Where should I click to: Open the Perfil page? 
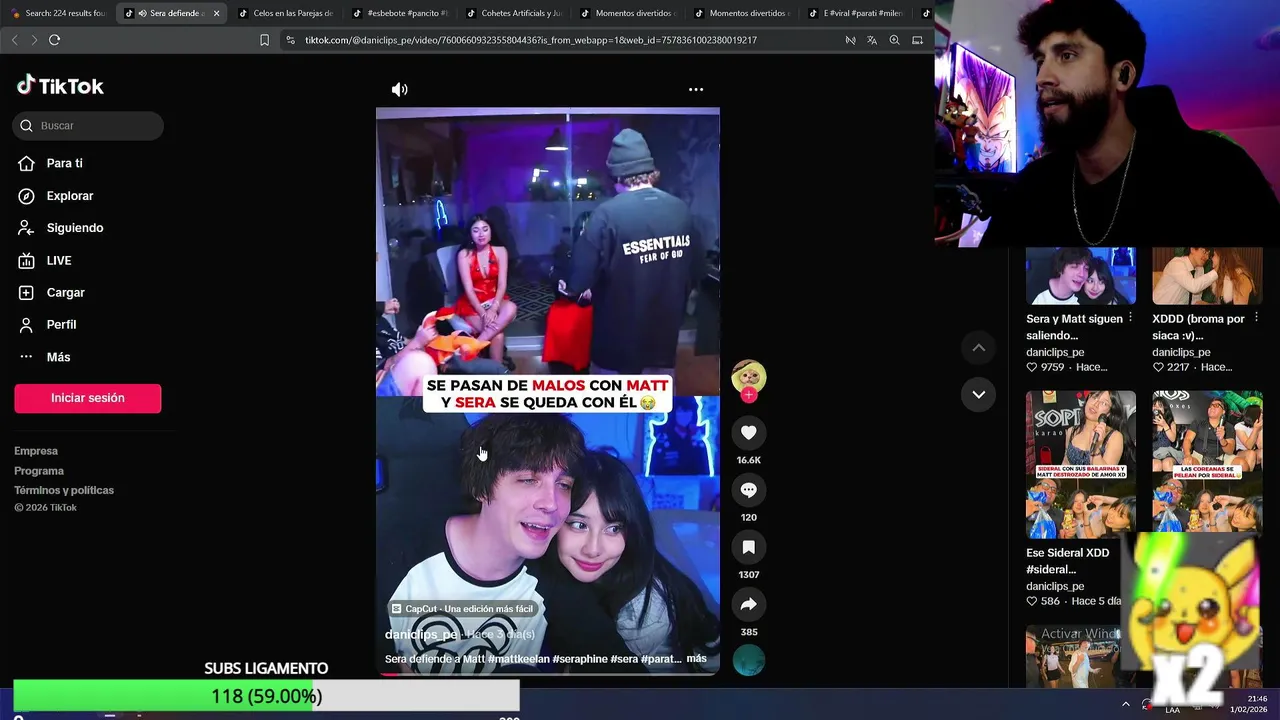61,325
